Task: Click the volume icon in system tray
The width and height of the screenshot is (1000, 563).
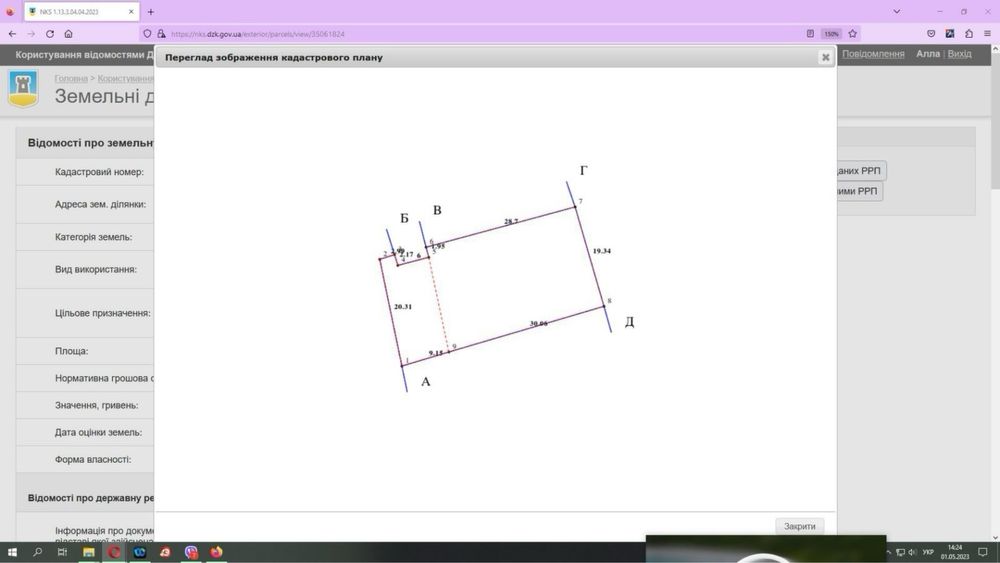Action: (x=912, y=552)
